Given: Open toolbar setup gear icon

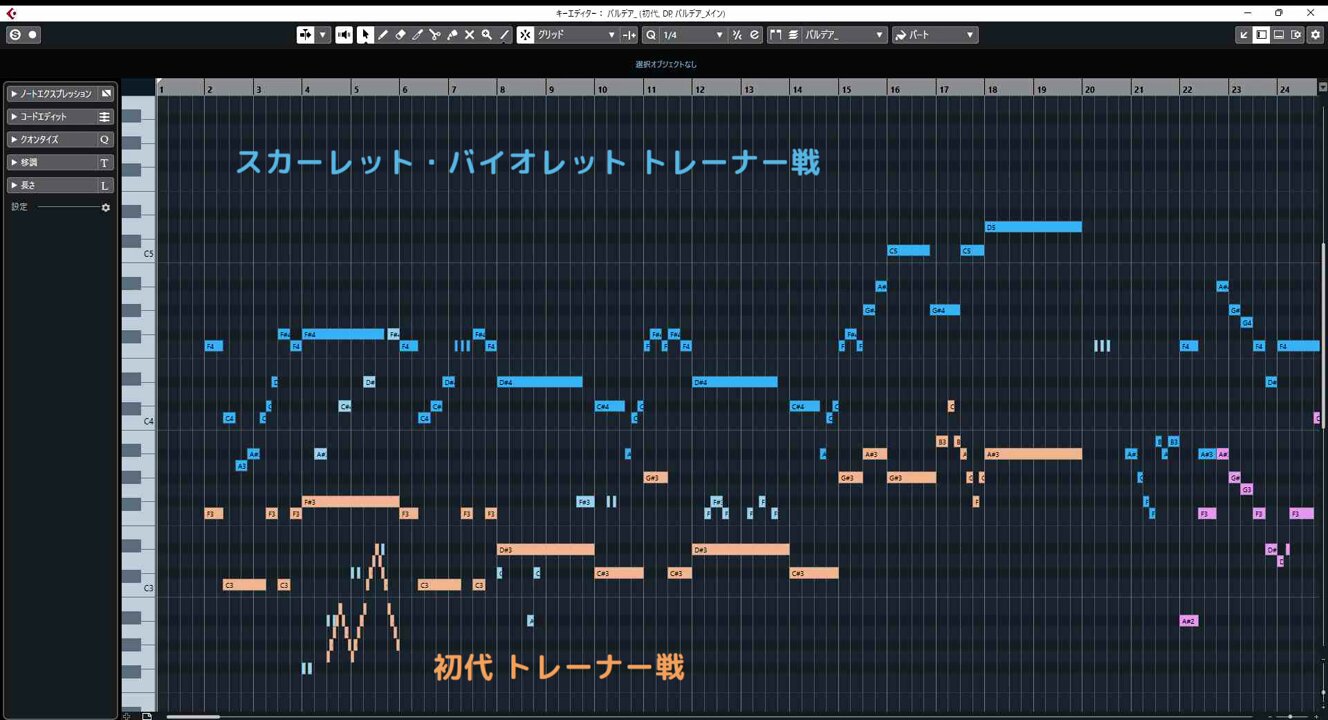Looking at the screenshot, I should [1314, 35].
